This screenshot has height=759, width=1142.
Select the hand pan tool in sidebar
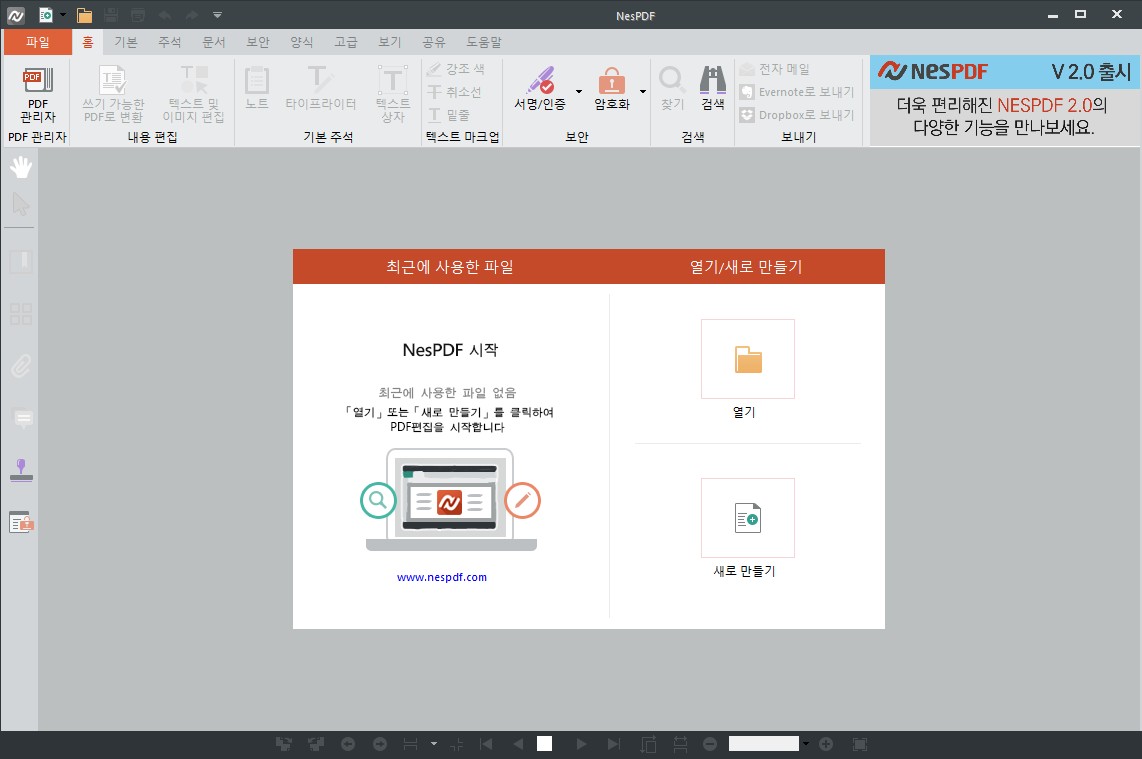(21, 167)
